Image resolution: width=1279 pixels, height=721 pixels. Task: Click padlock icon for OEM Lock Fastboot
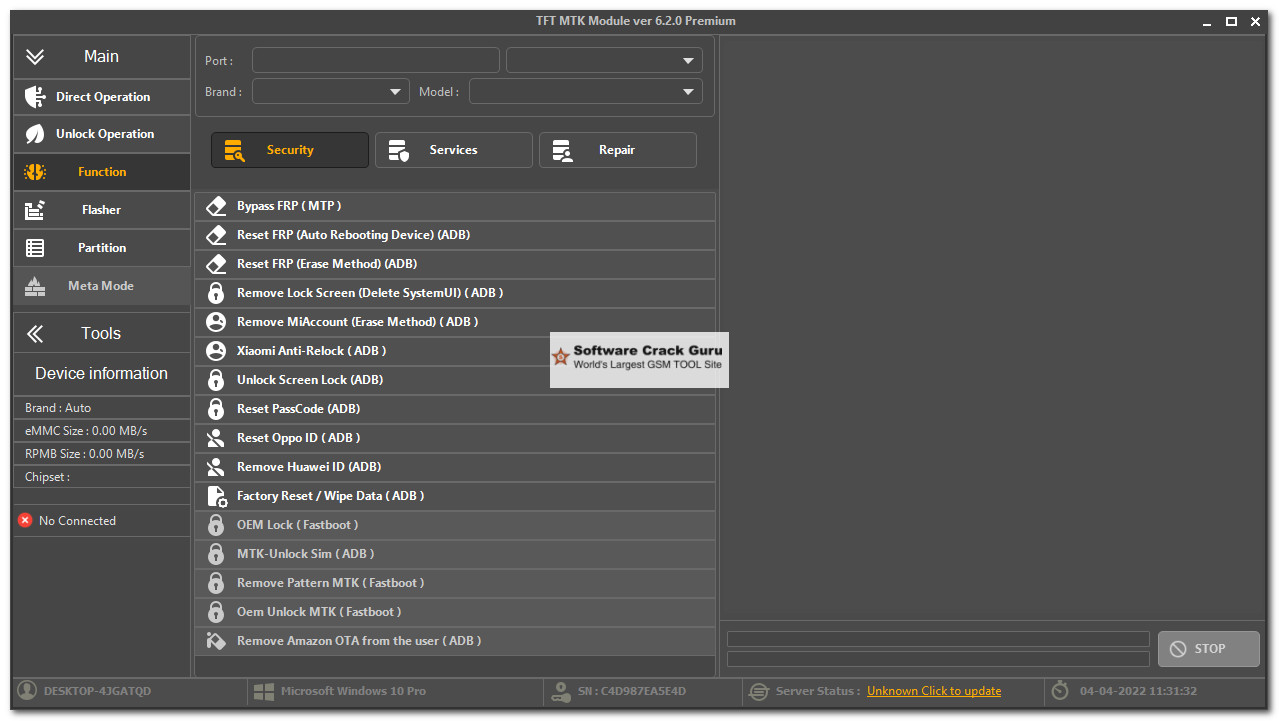[x=216, y=525]
